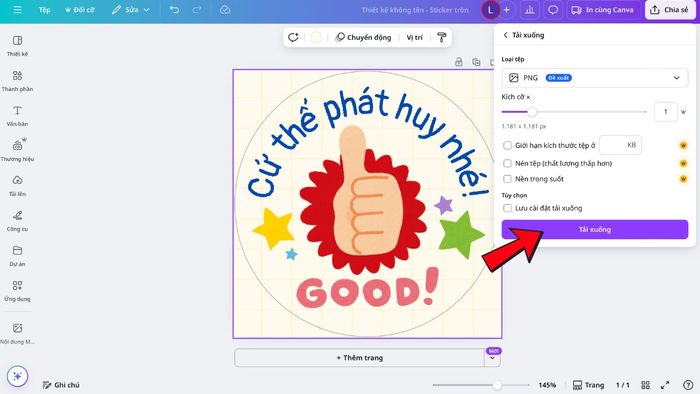
Task: Open Vị trí position panel
Action: coord(414,37)
